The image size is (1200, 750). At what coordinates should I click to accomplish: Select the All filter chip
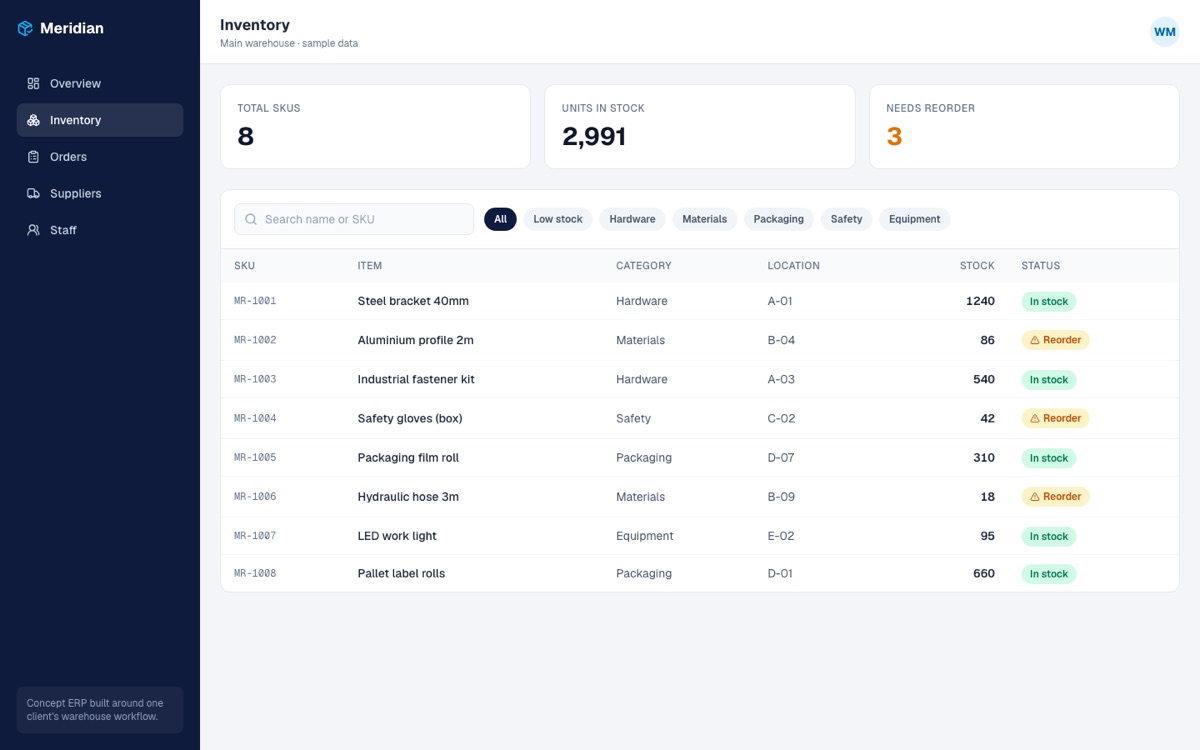point(500,219)
